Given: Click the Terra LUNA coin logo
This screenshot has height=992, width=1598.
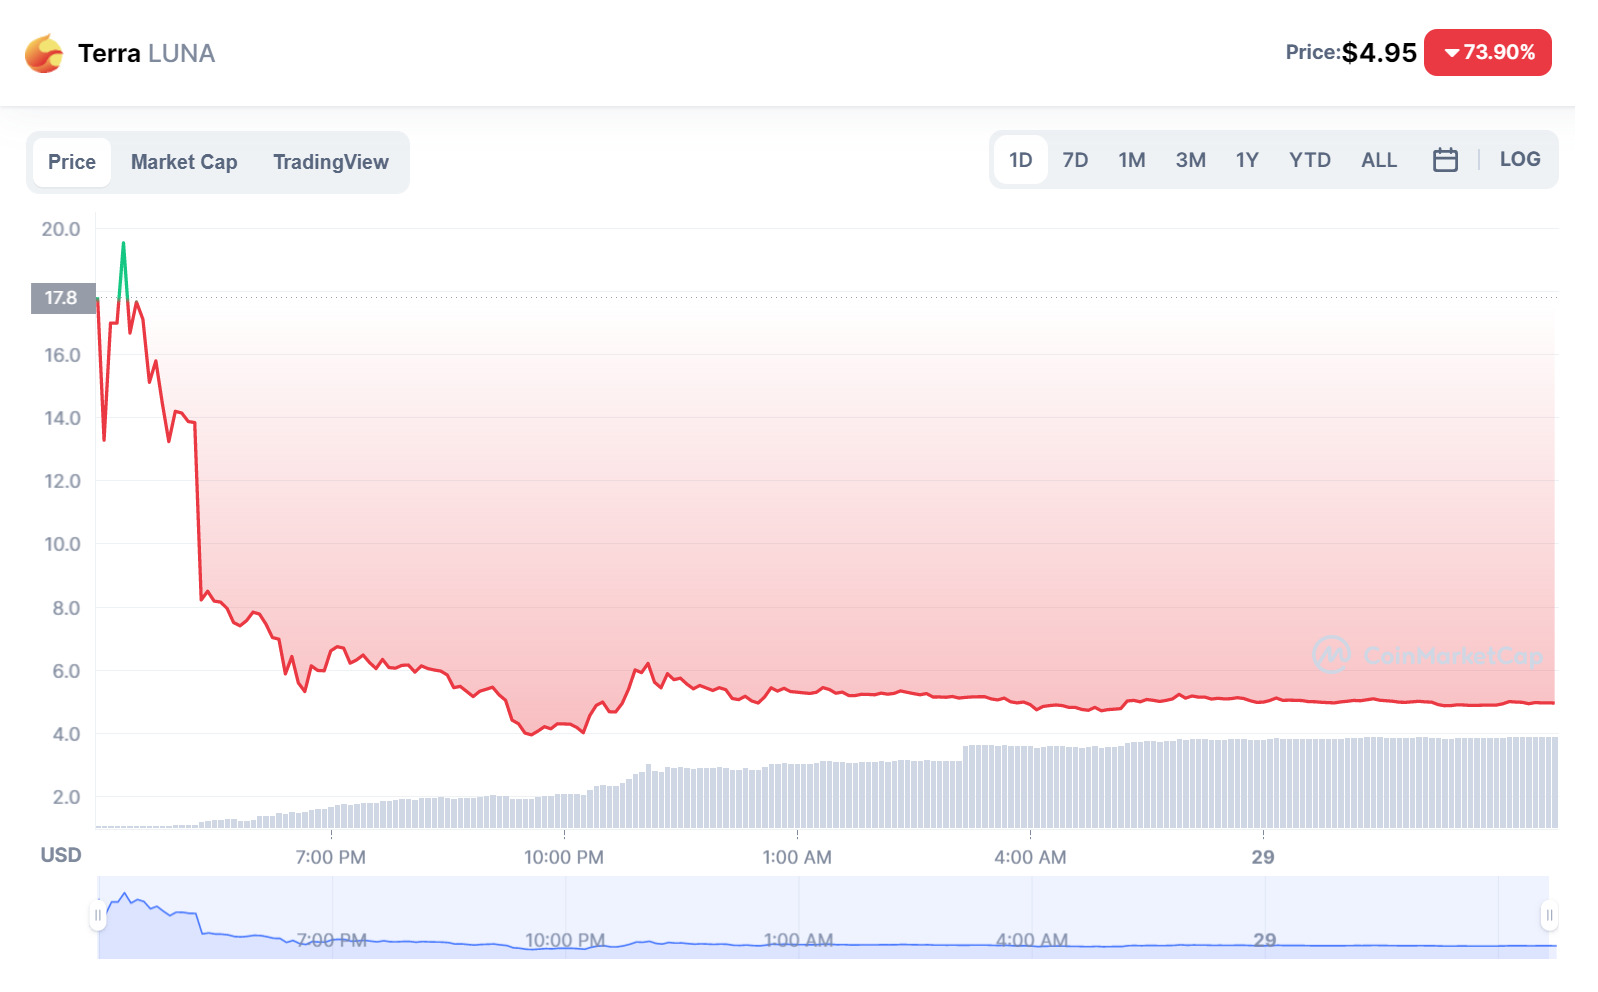Looking at the screenshot, I should coord(44,53).
